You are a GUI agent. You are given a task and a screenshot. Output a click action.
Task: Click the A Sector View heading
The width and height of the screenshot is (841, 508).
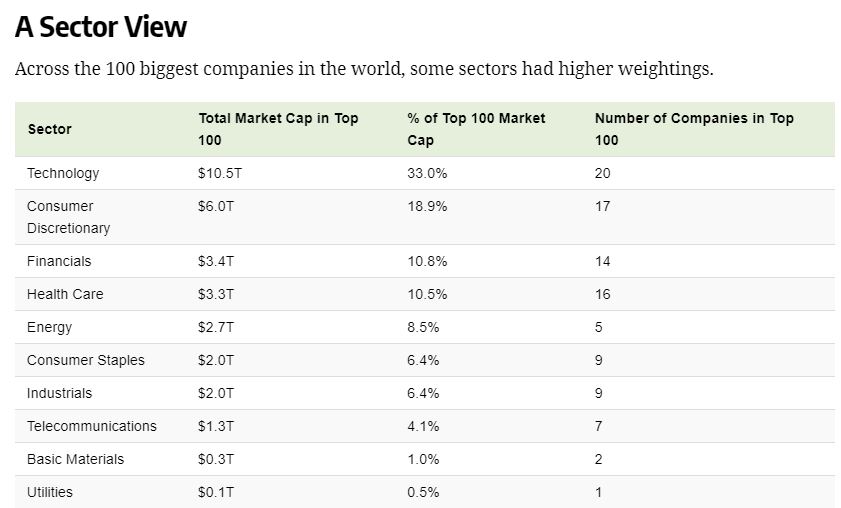click(101, 27)
